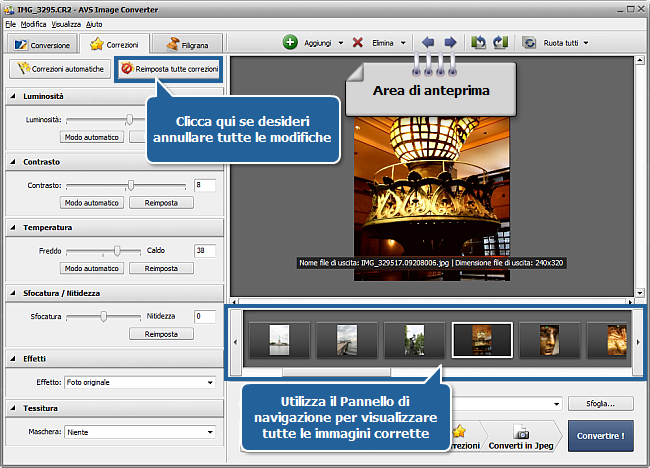Screen dimensions: 650x468
Task: Click the Ruota tutti rotate icon
Action: coord(529,43)
